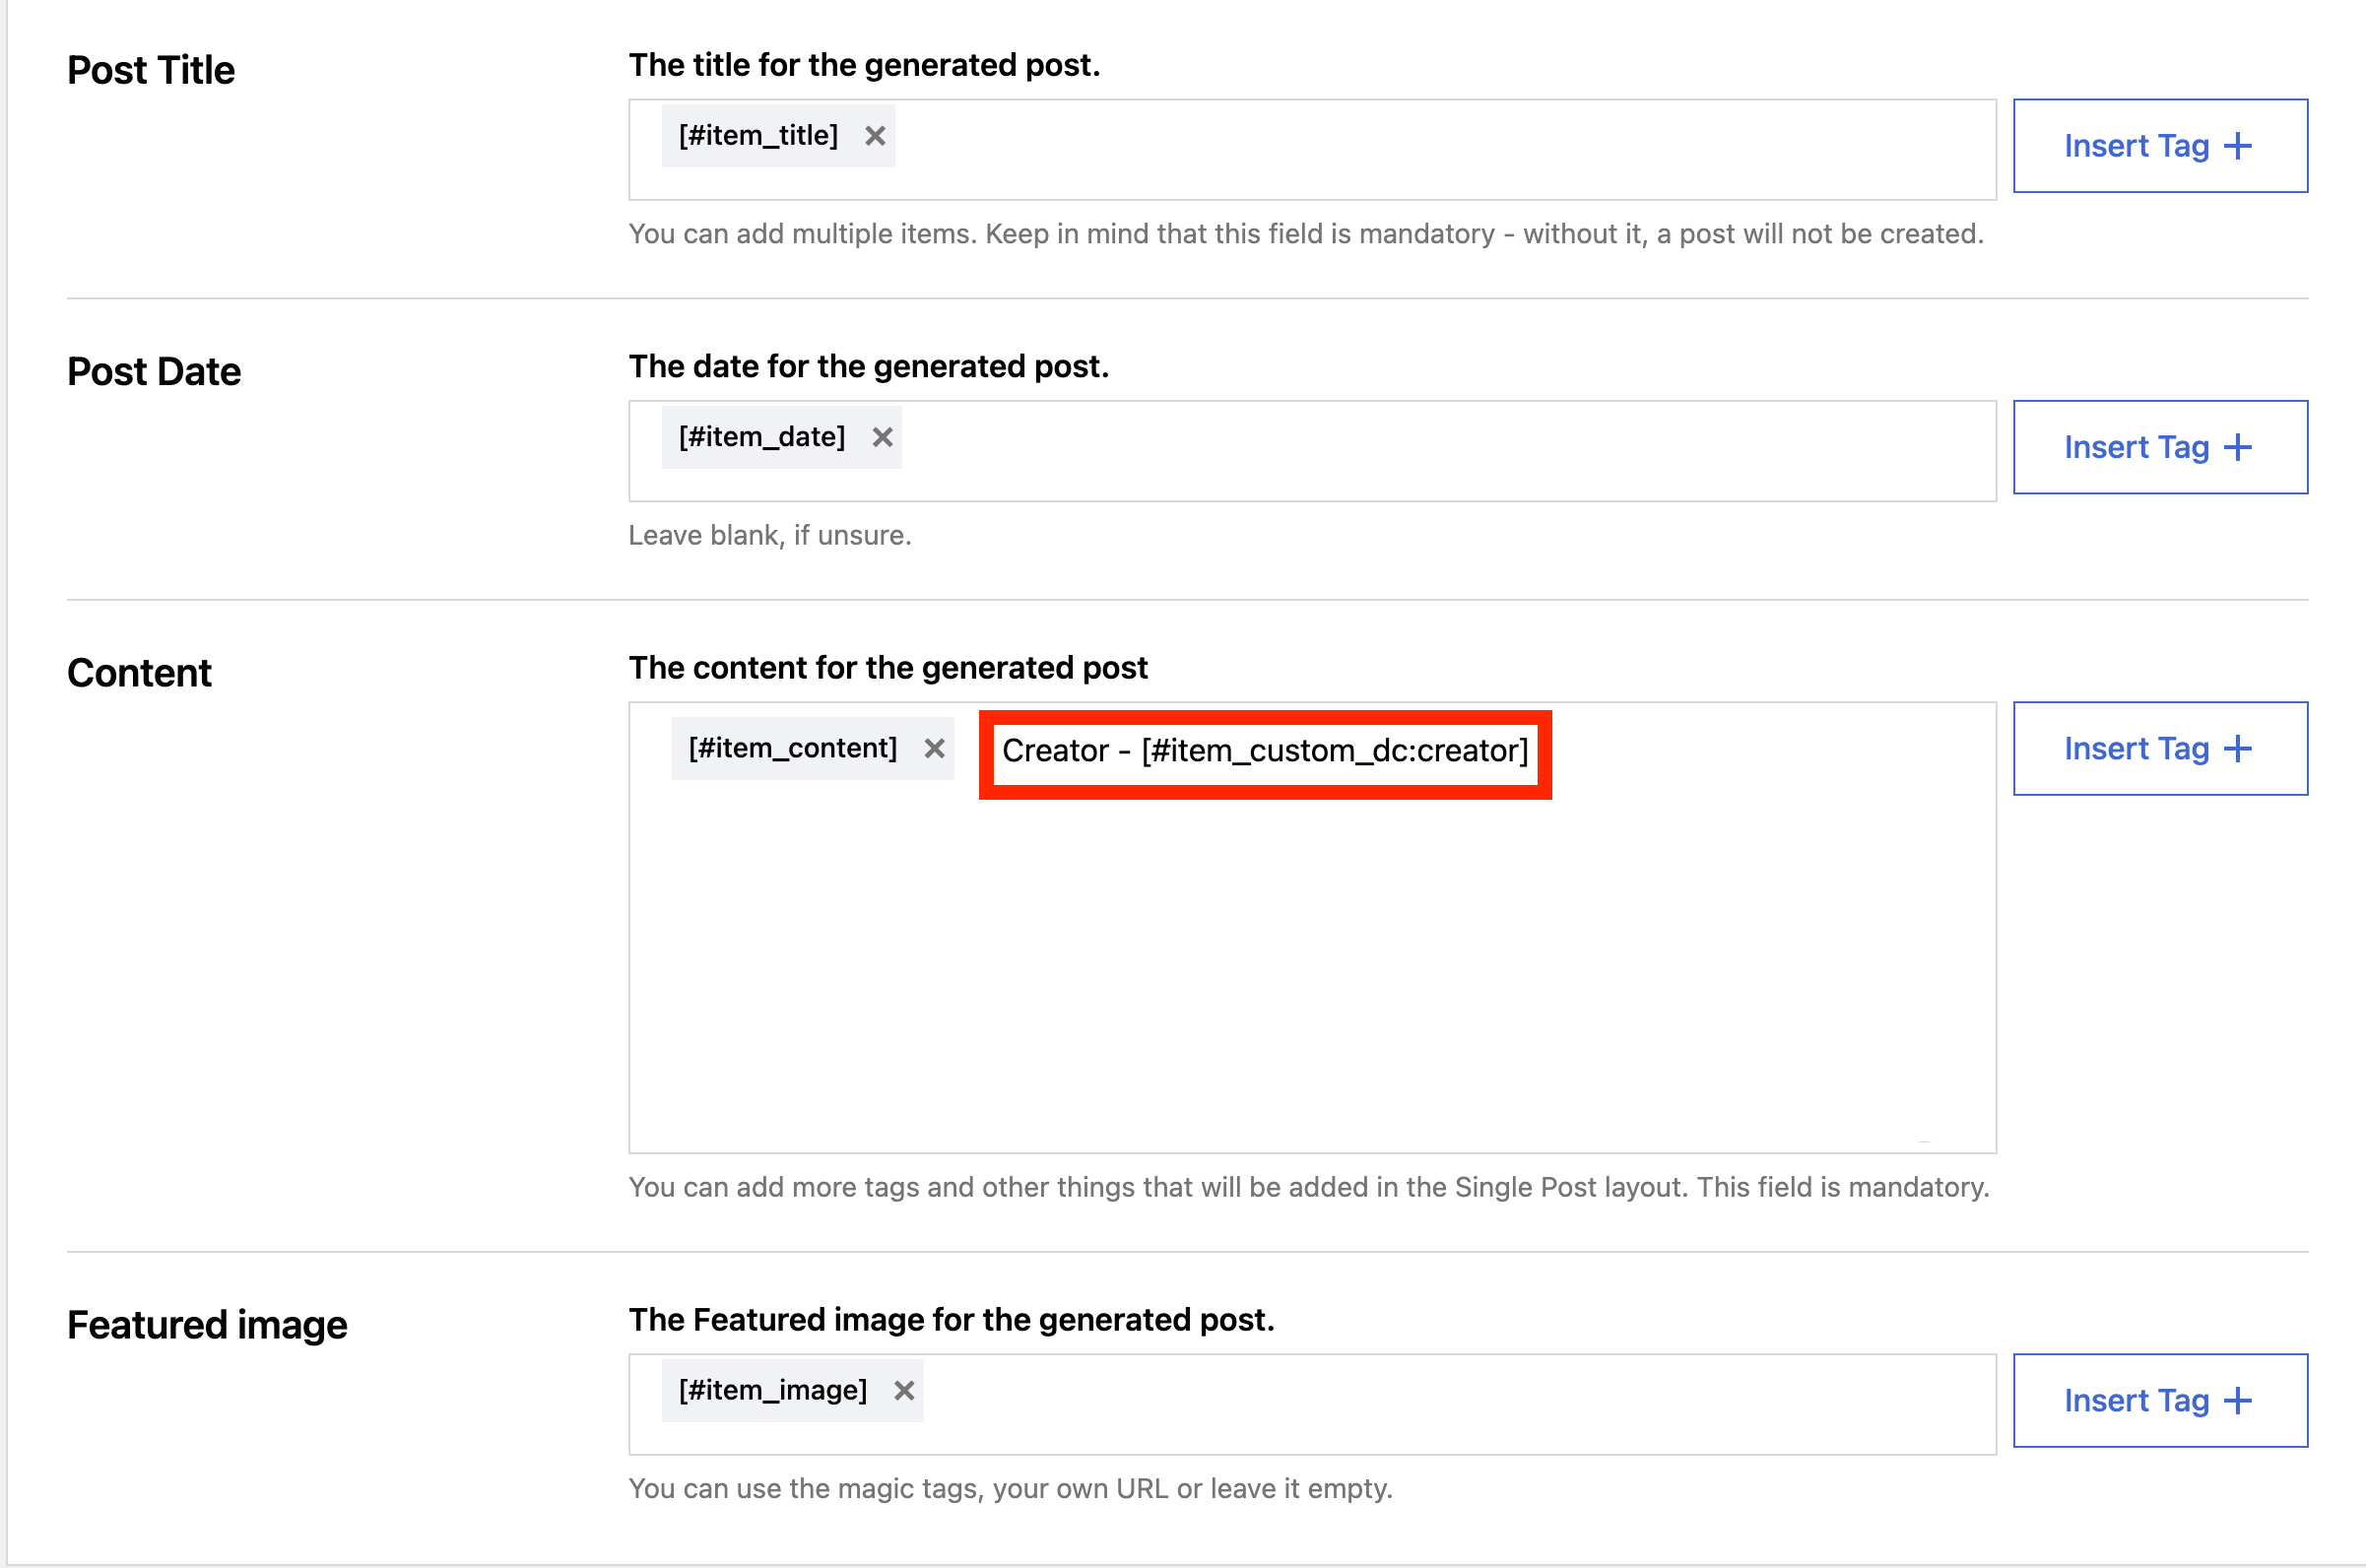Select the [#item_content] tag chip text
This screenshot has height=1568, width=2366.
[792, 748]
